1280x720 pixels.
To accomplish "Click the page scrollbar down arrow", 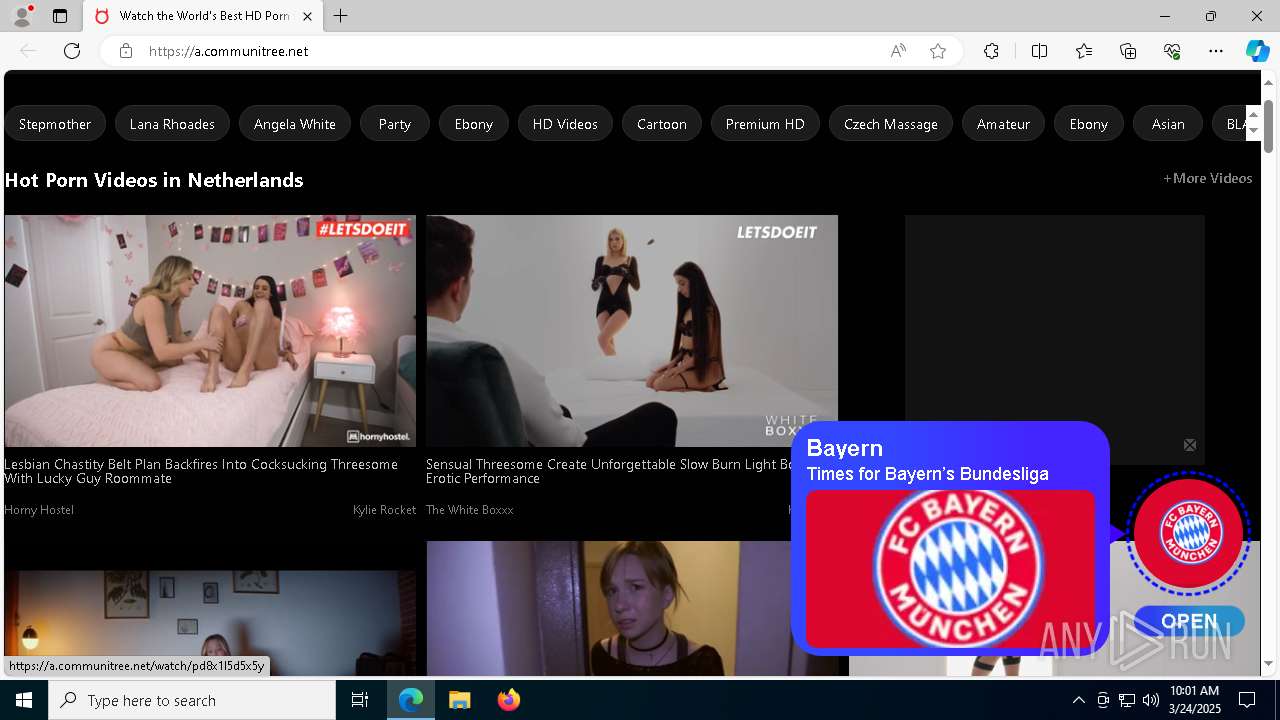I will coord(1269,663).
